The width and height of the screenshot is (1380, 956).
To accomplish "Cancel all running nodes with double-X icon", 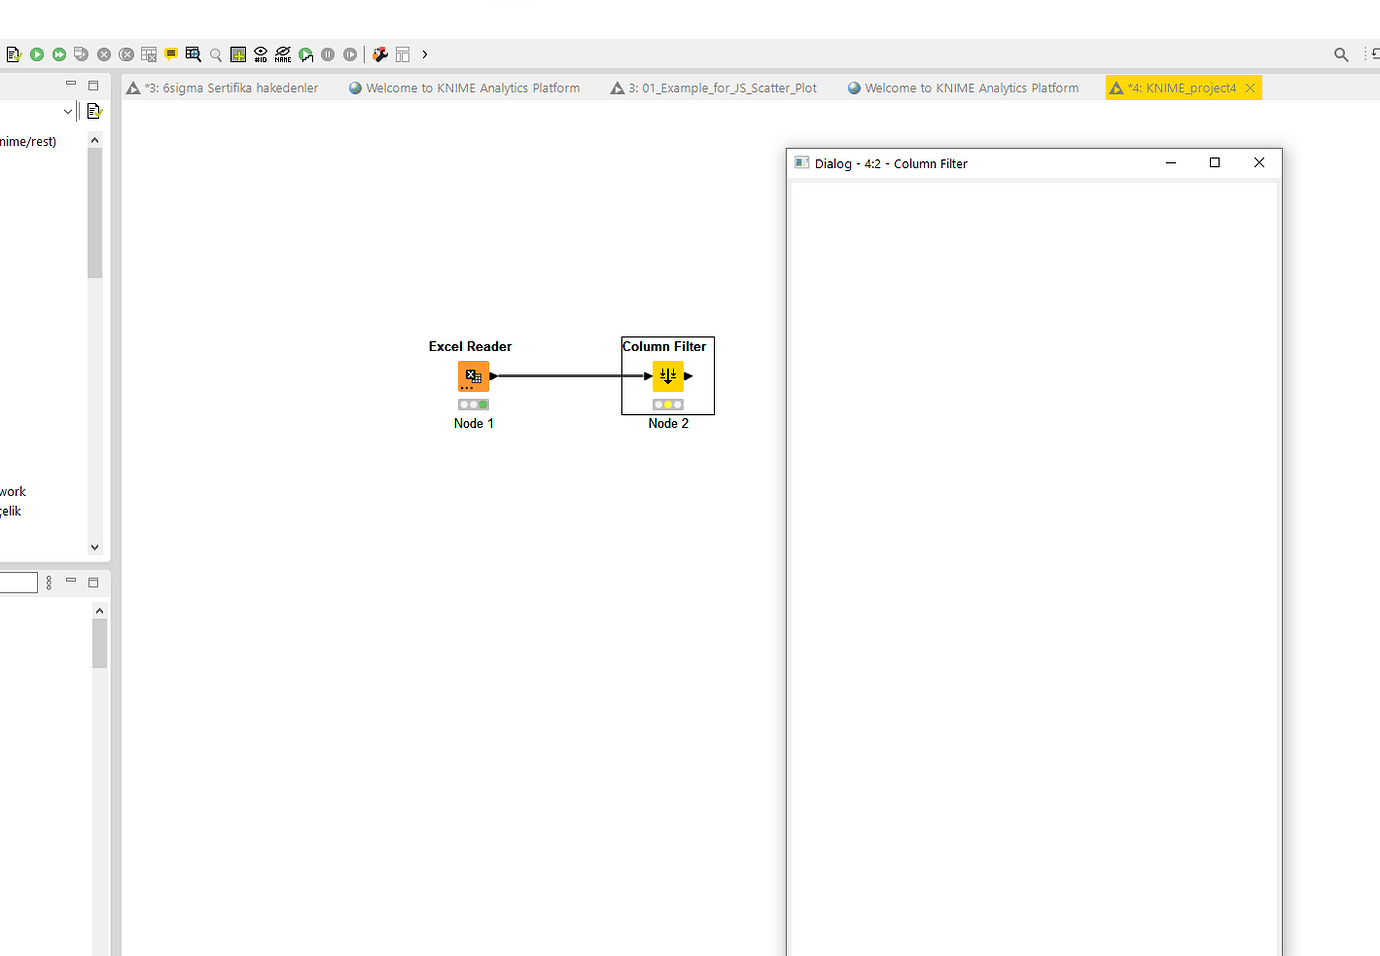I will 126,54.
